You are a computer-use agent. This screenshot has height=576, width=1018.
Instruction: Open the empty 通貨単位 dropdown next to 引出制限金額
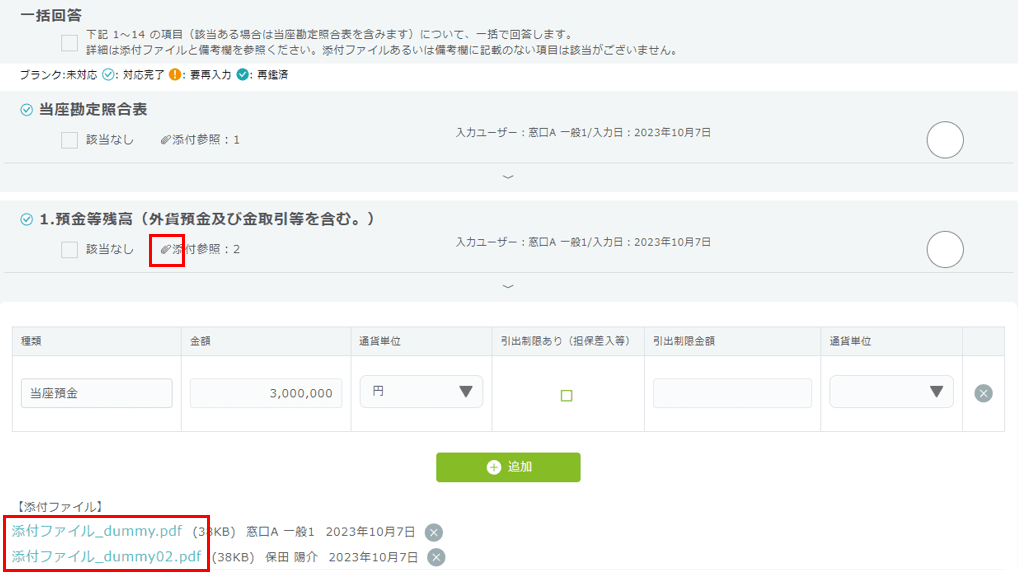pyautogui.click(x=891, y=392)
